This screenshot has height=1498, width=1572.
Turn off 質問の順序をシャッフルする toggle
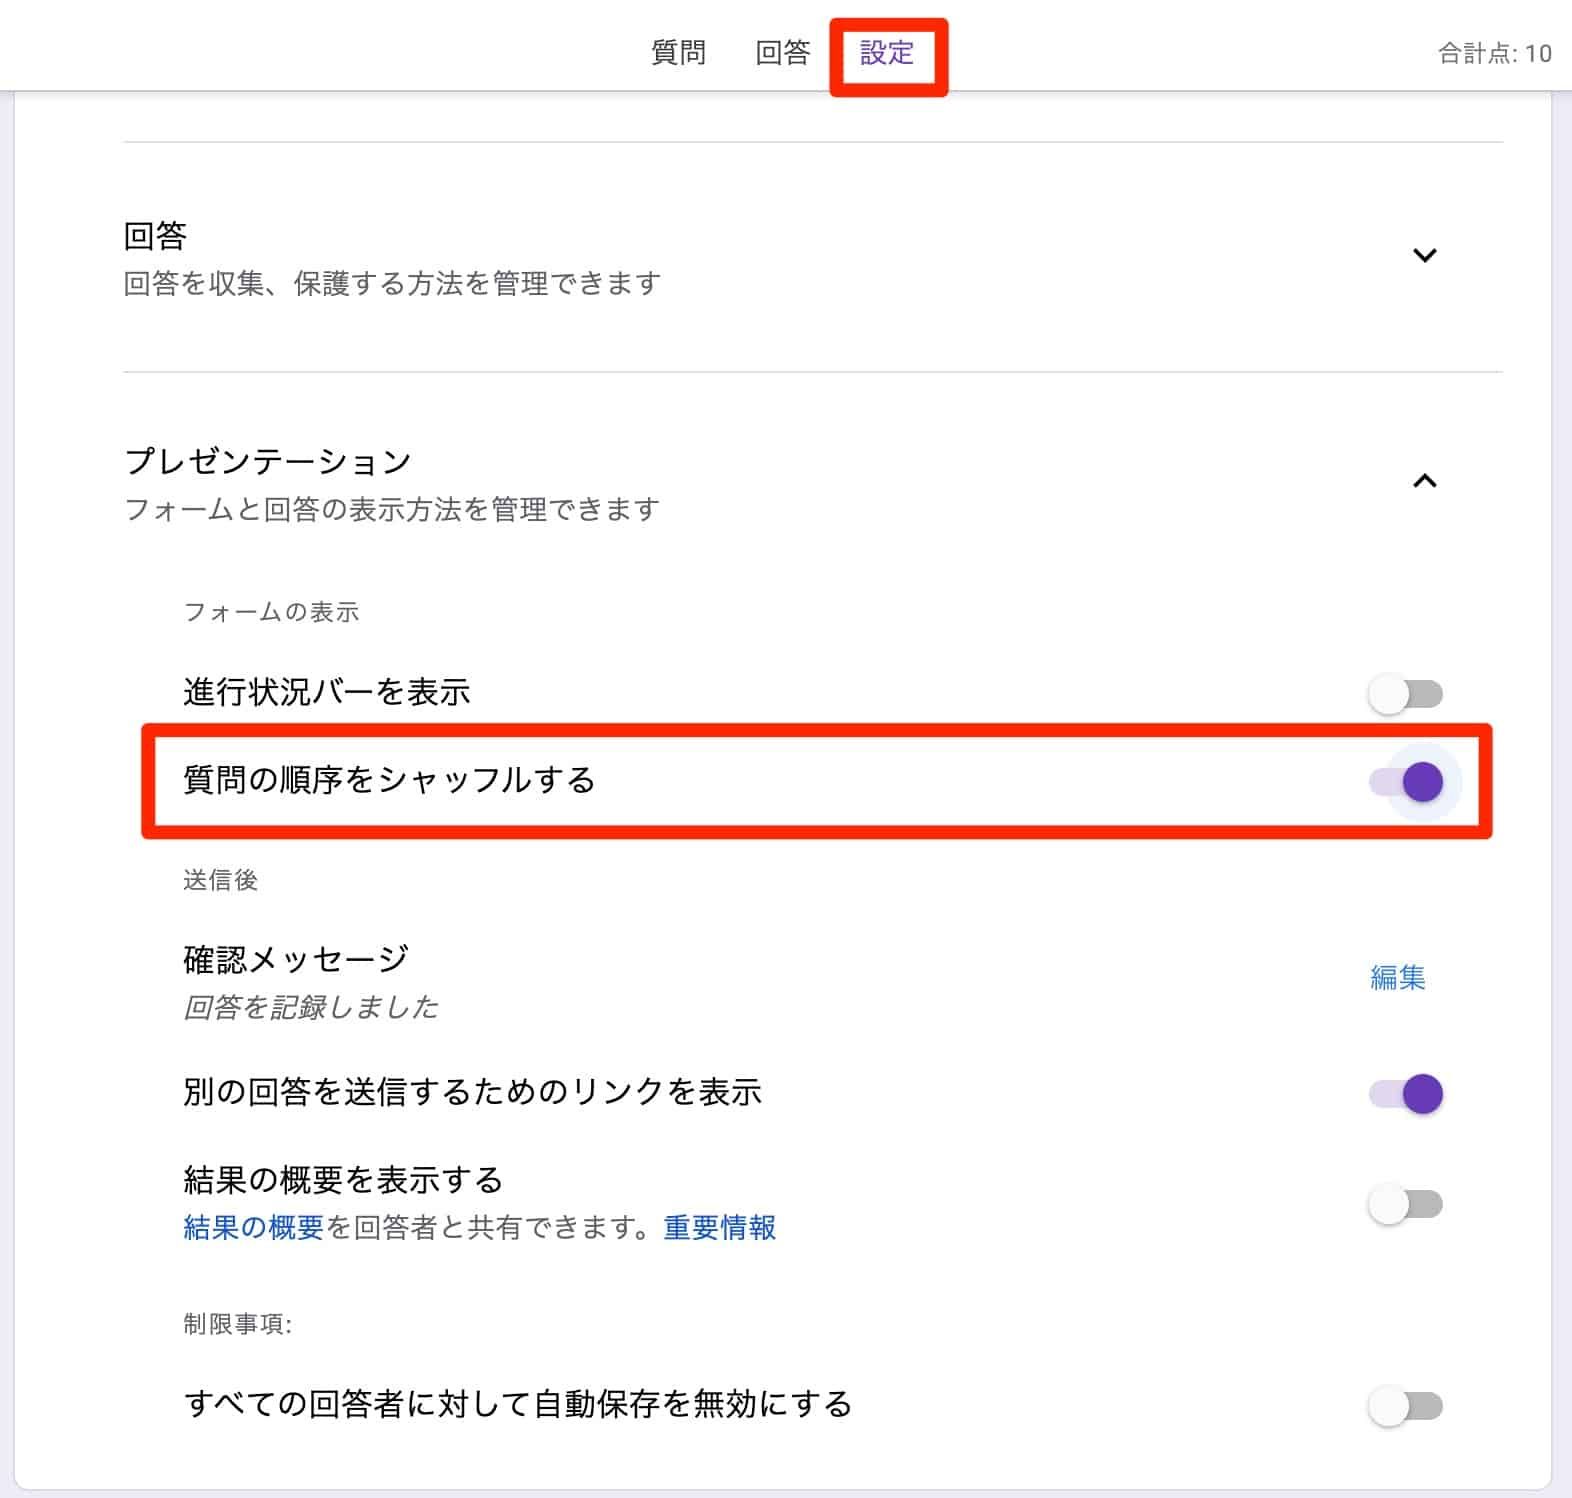point(1405,781)
